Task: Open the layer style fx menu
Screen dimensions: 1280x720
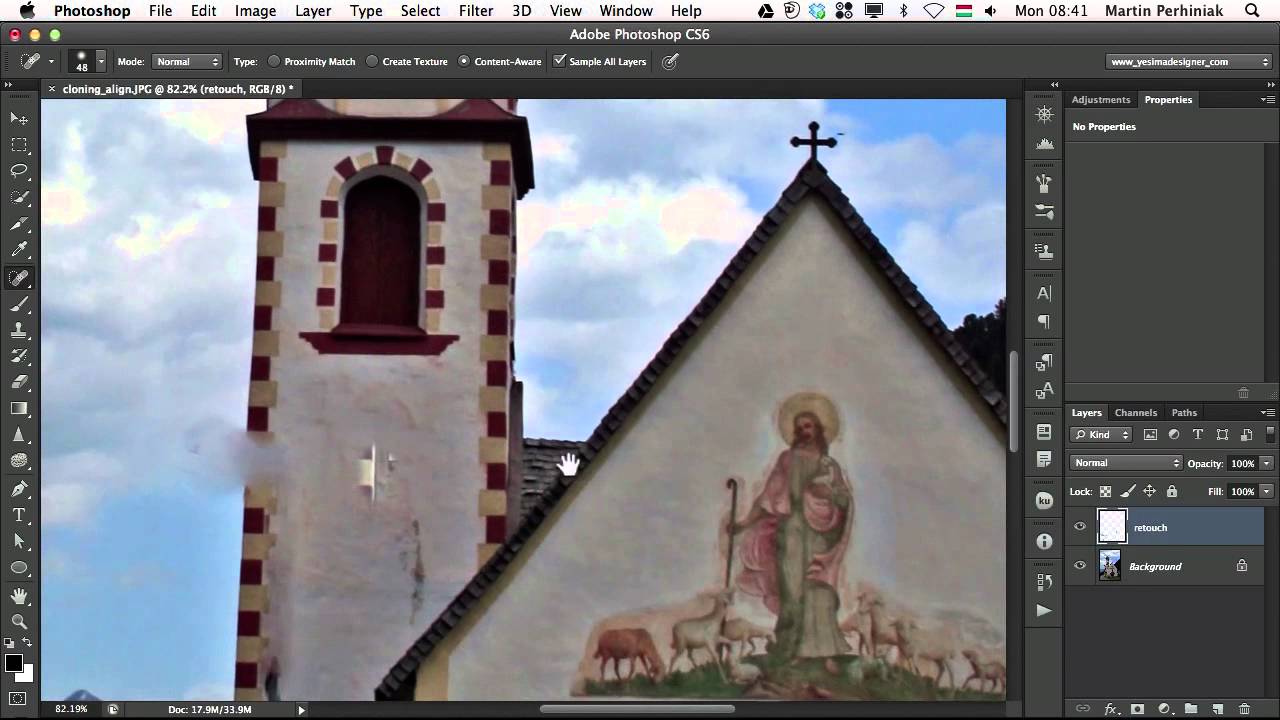Action: [x=1110, y=709]
